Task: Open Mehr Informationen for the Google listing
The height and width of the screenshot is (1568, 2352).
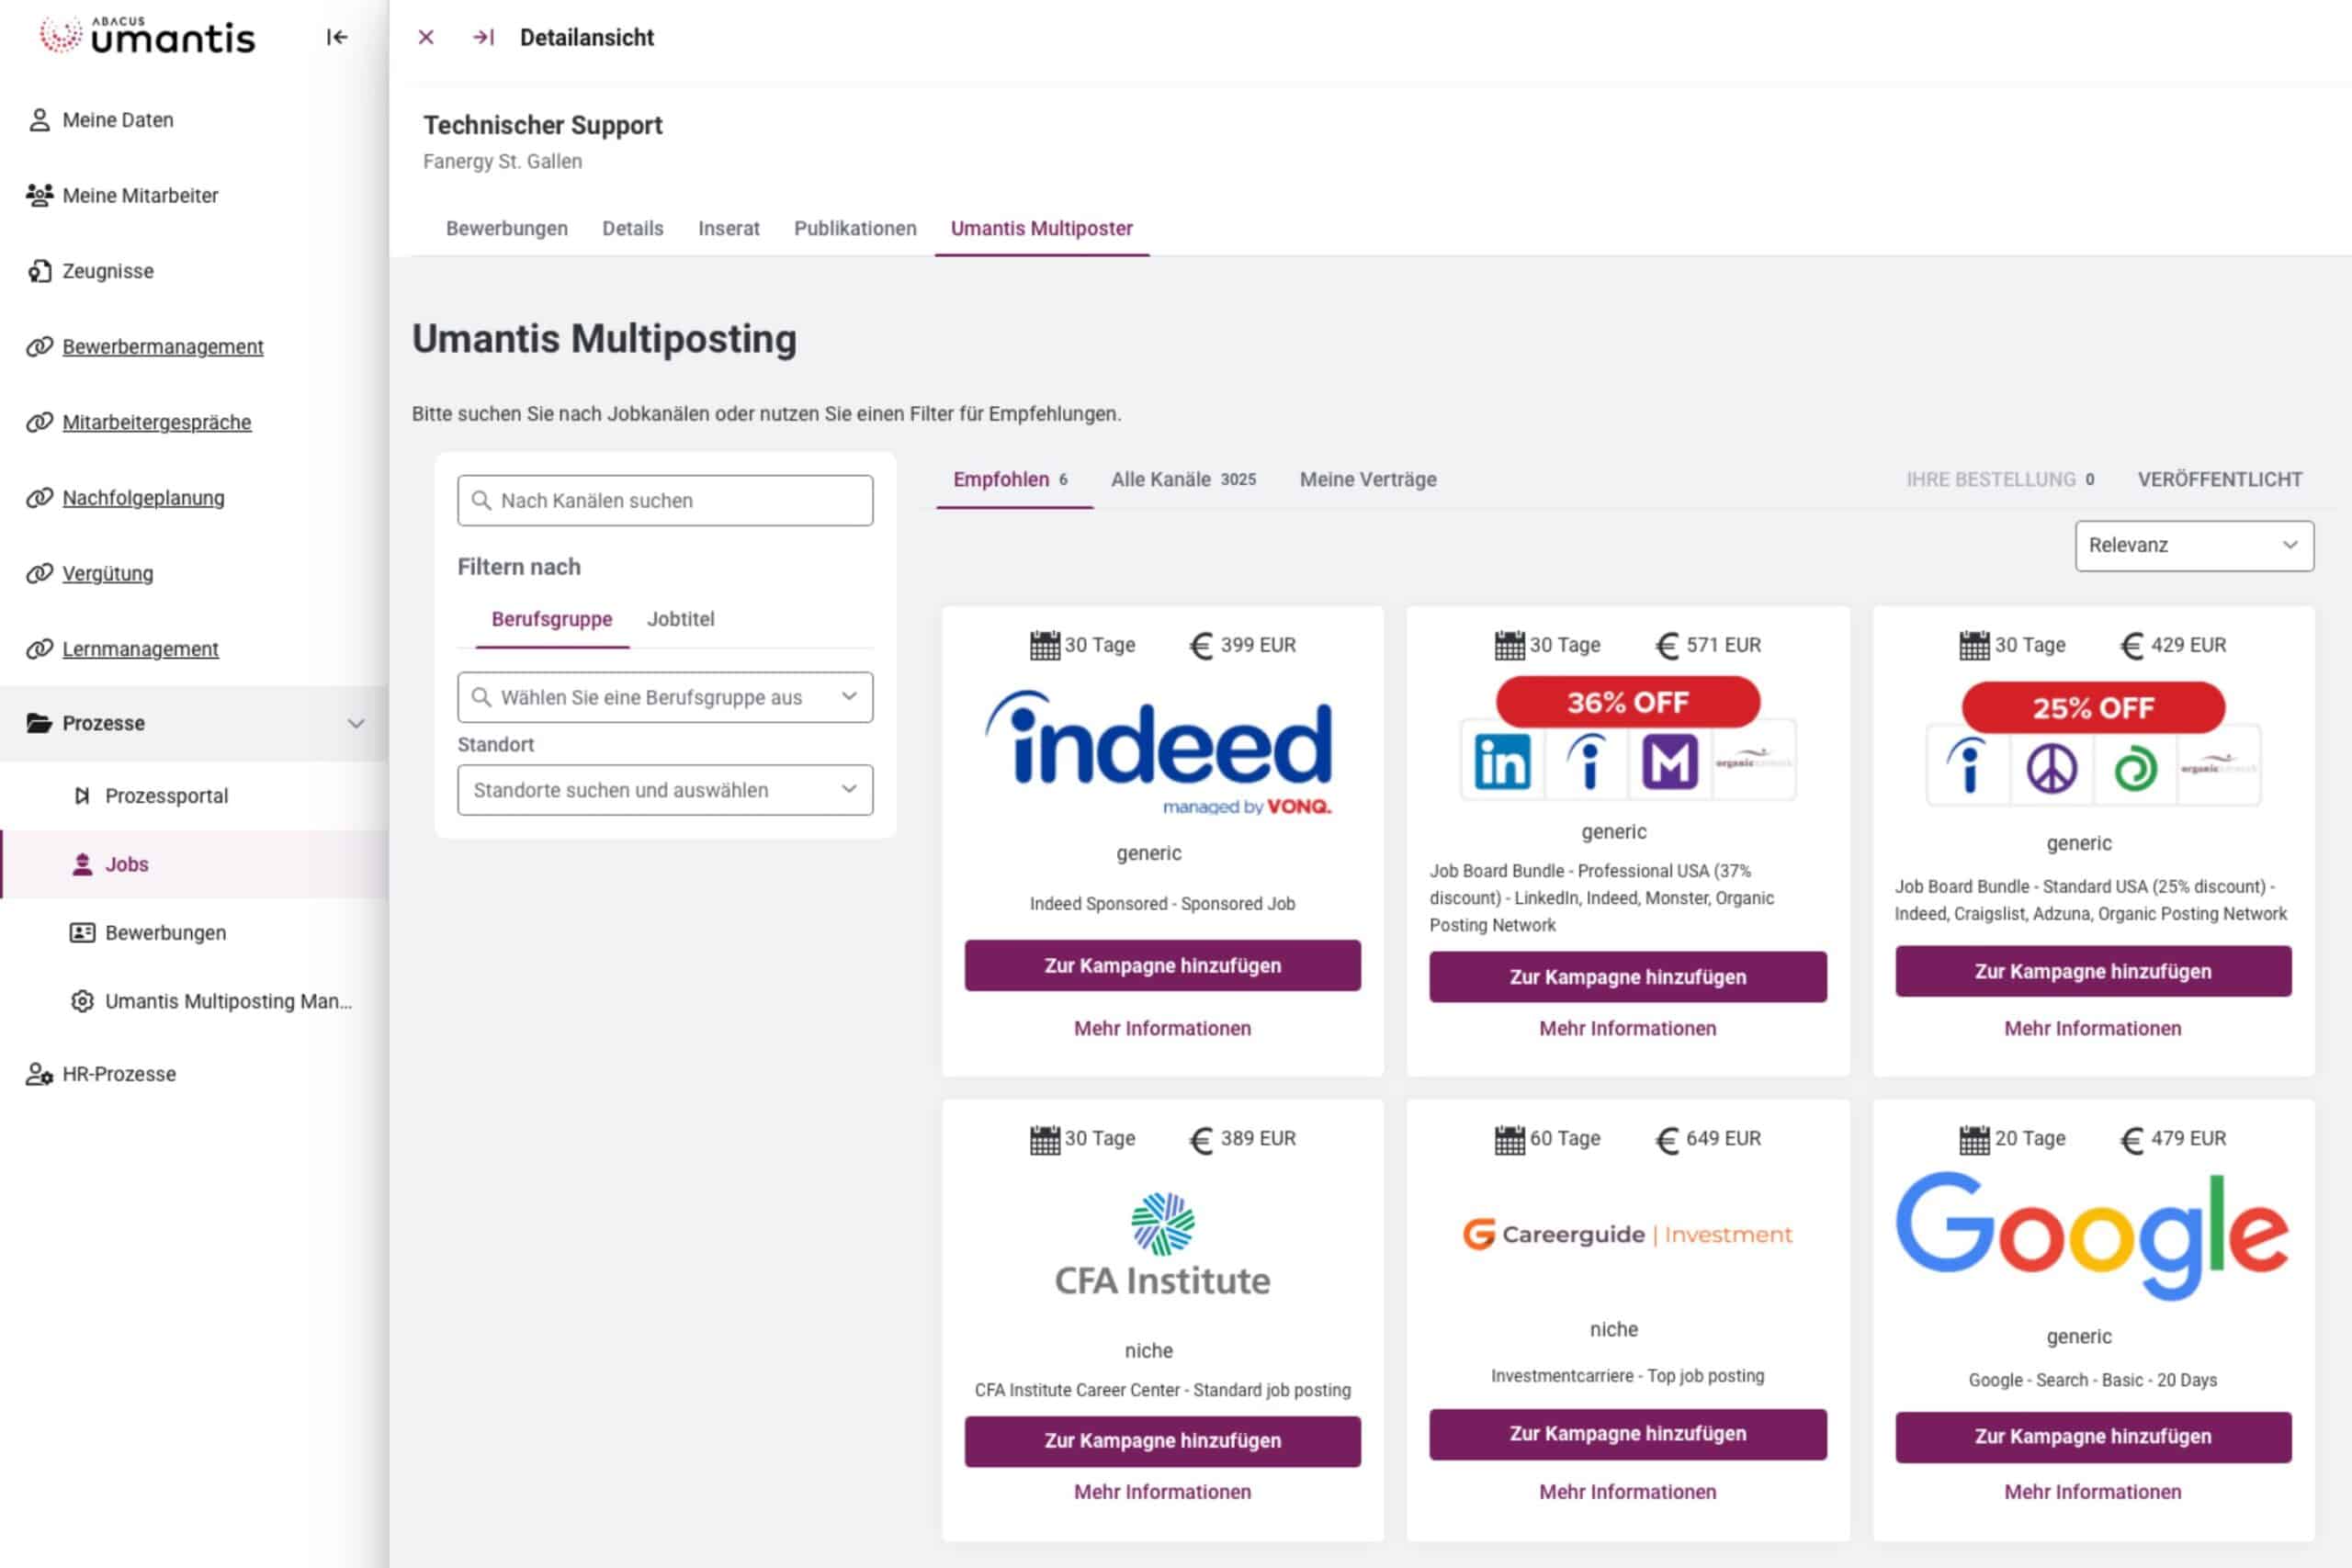Action: [x=2092, y=1491]
